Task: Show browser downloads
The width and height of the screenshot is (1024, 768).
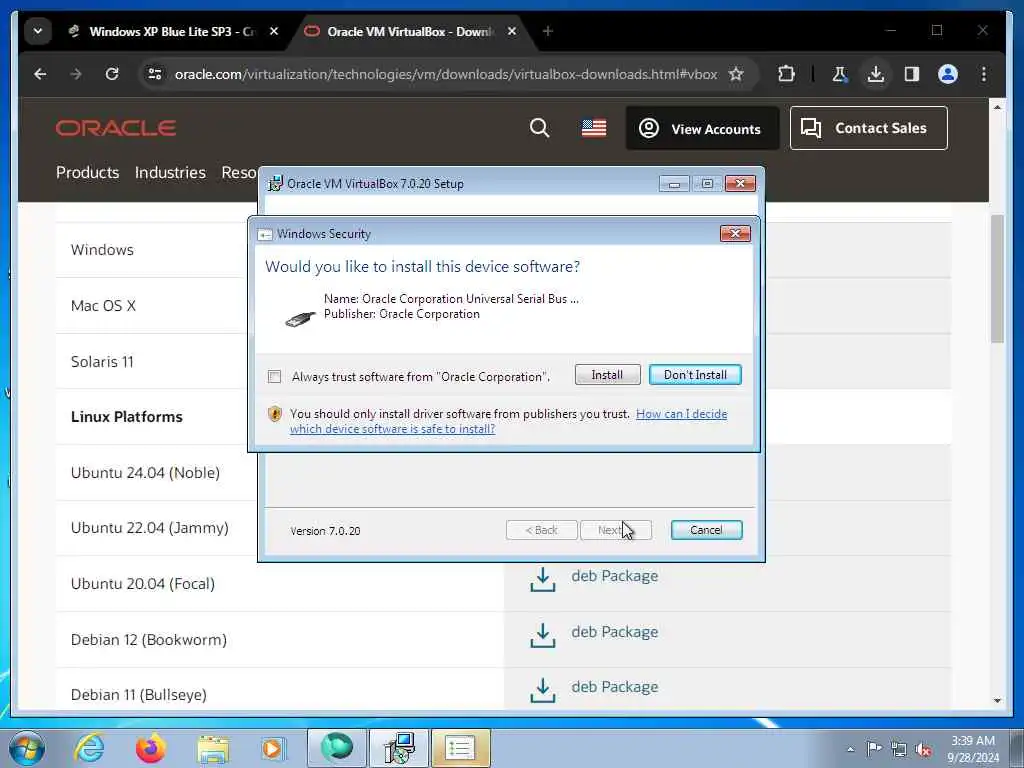Action: (x=876, y=74)
